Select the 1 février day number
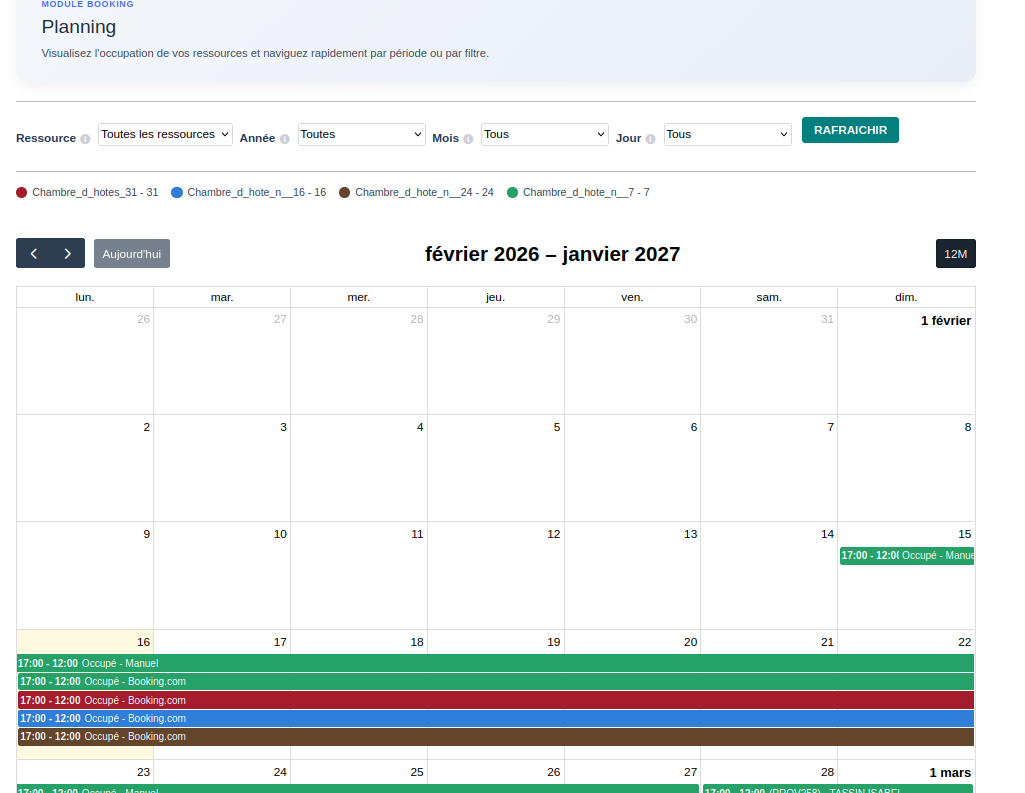The height and width of the screenshot is (793, 1025). (x=945, y=320)
